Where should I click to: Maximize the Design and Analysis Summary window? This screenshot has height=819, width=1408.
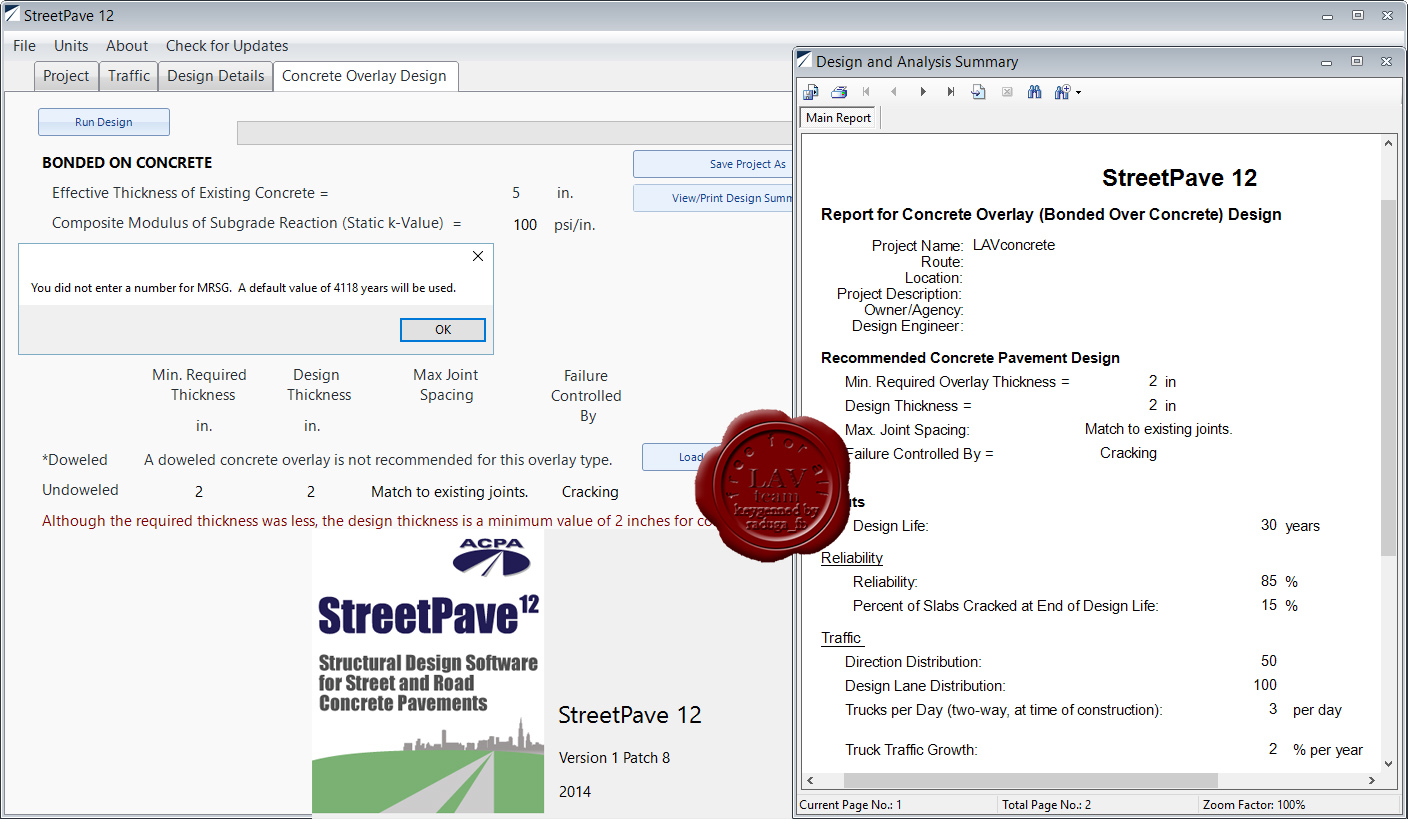(1357, 61)
